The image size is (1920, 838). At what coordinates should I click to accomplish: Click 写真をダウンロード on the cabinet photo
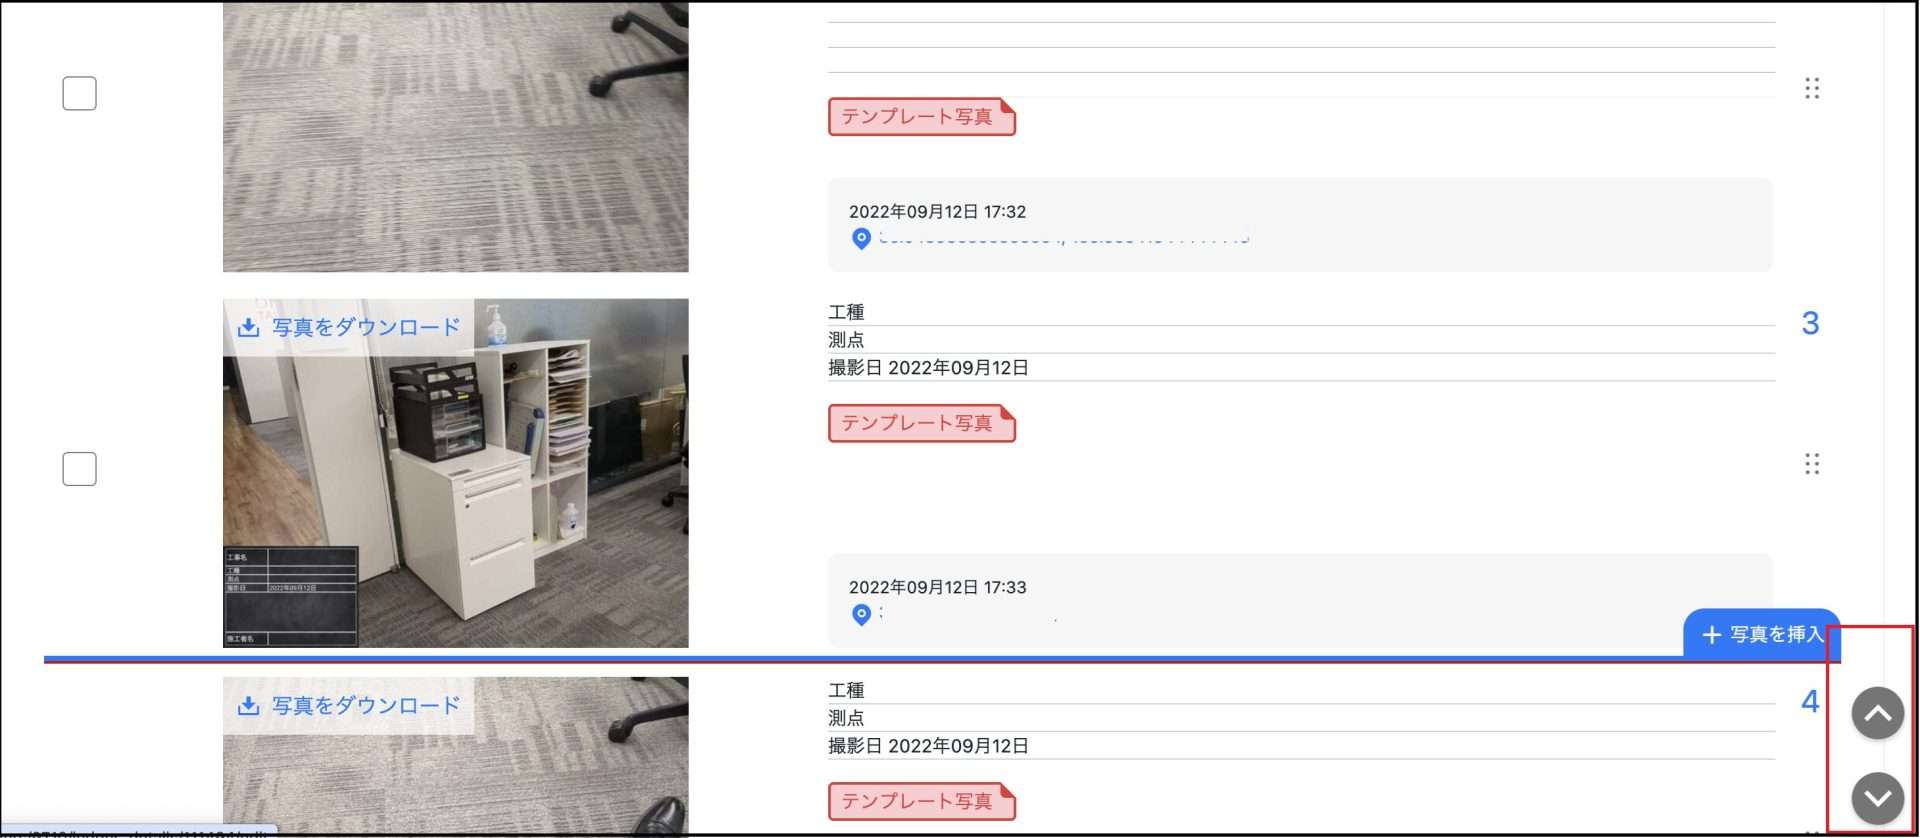coord(366,328)
